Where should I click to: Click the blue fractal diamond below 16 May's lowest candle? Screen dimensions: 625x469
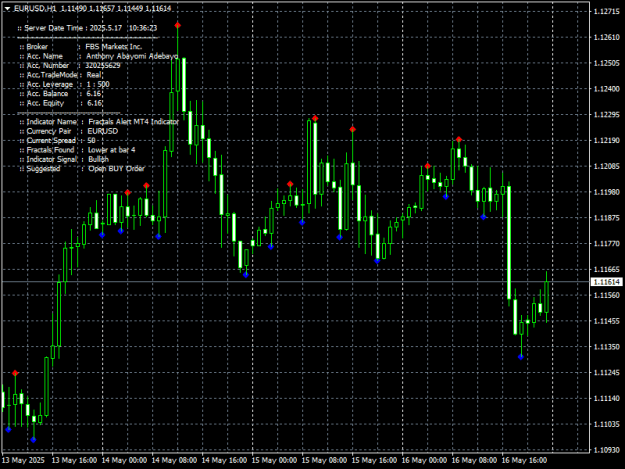click(521, 357)
